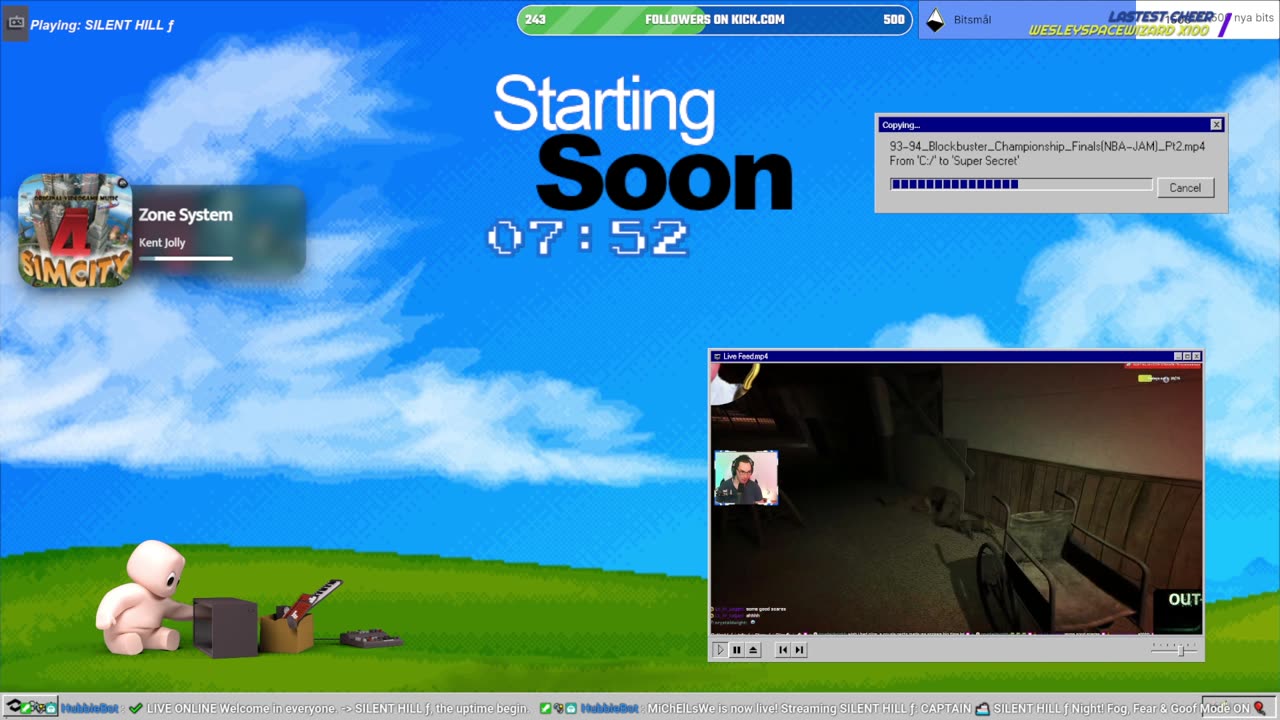1280x720 pixels.
Task: Click Cancel in the Copying dialog
Action: 1185,188
